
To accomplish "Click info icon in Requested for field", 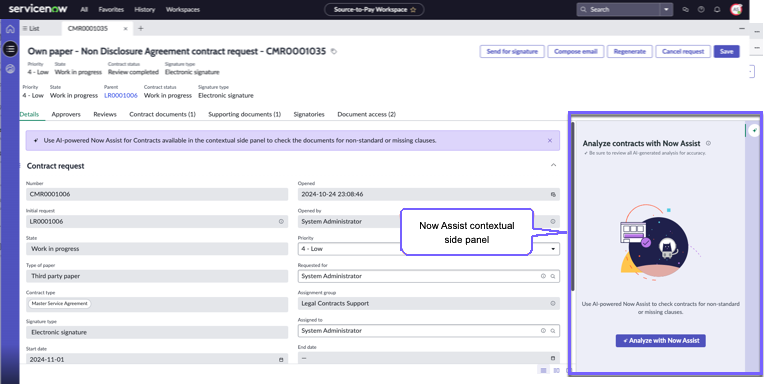I will [x=543, y=276].
